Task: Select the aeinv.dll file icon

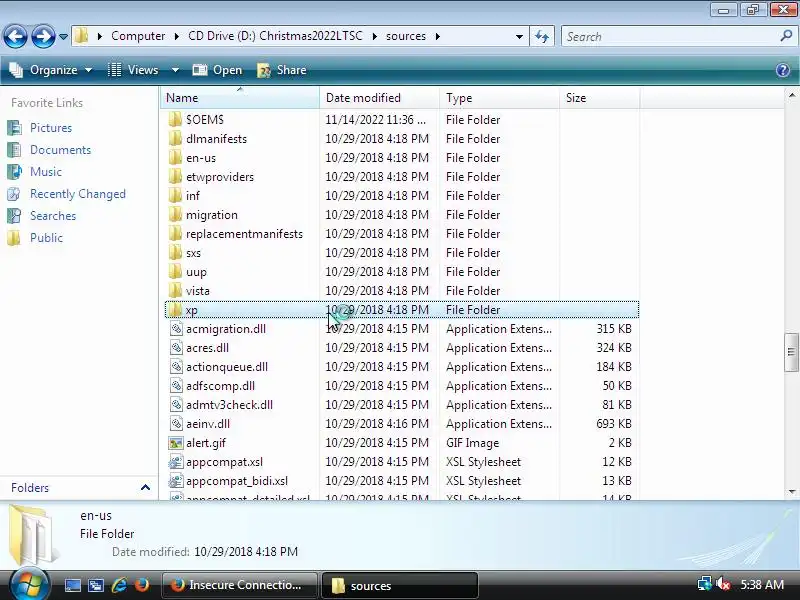Action: tap(176, 423)
